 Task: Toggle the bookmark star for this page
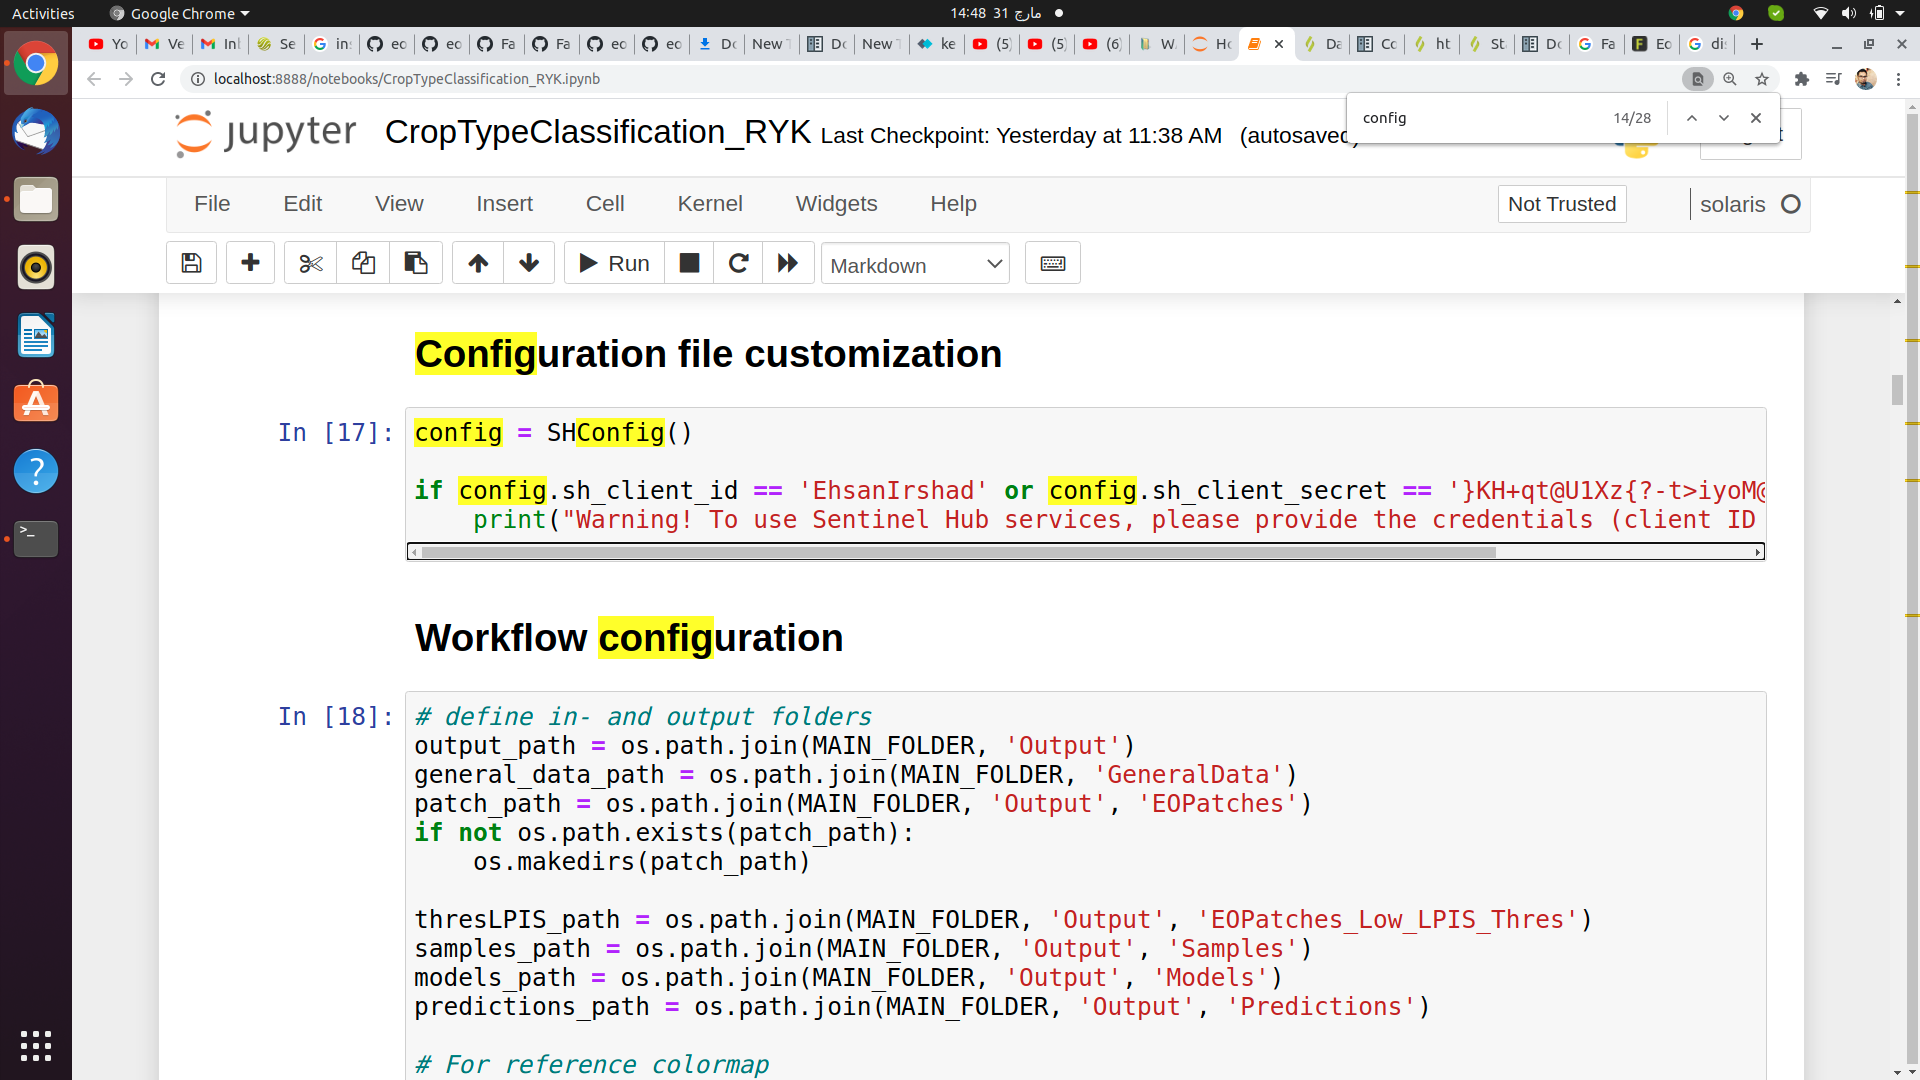click(x=1761, y=79)
